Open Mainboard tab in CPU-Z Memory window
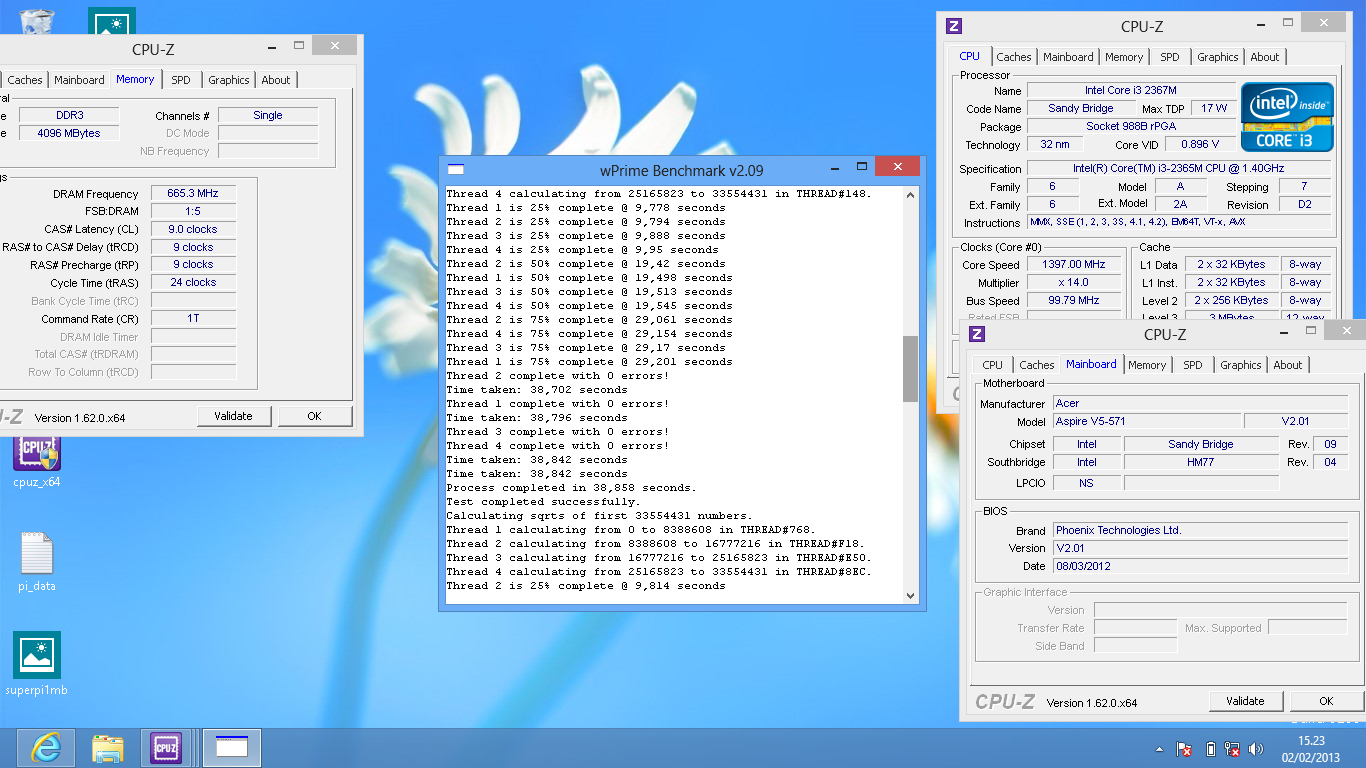 (x=79, y=80)
